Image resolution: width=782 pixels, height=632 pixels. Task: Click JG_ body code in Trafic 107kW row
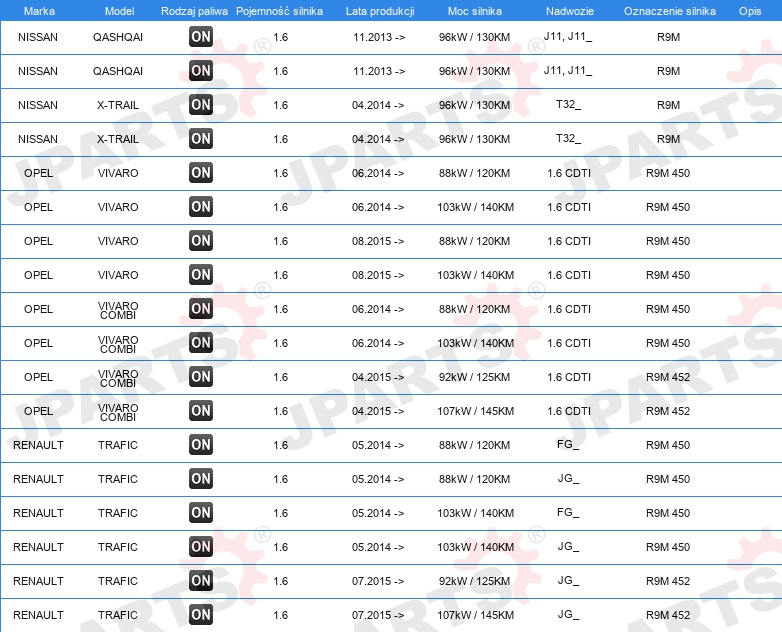click(568, 614)
